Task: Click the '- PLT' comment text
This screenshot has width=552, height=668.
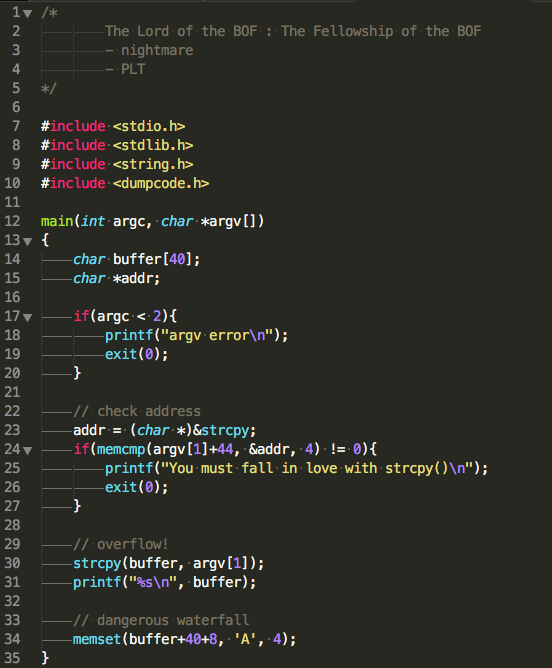Action: [x=125, y=69]
